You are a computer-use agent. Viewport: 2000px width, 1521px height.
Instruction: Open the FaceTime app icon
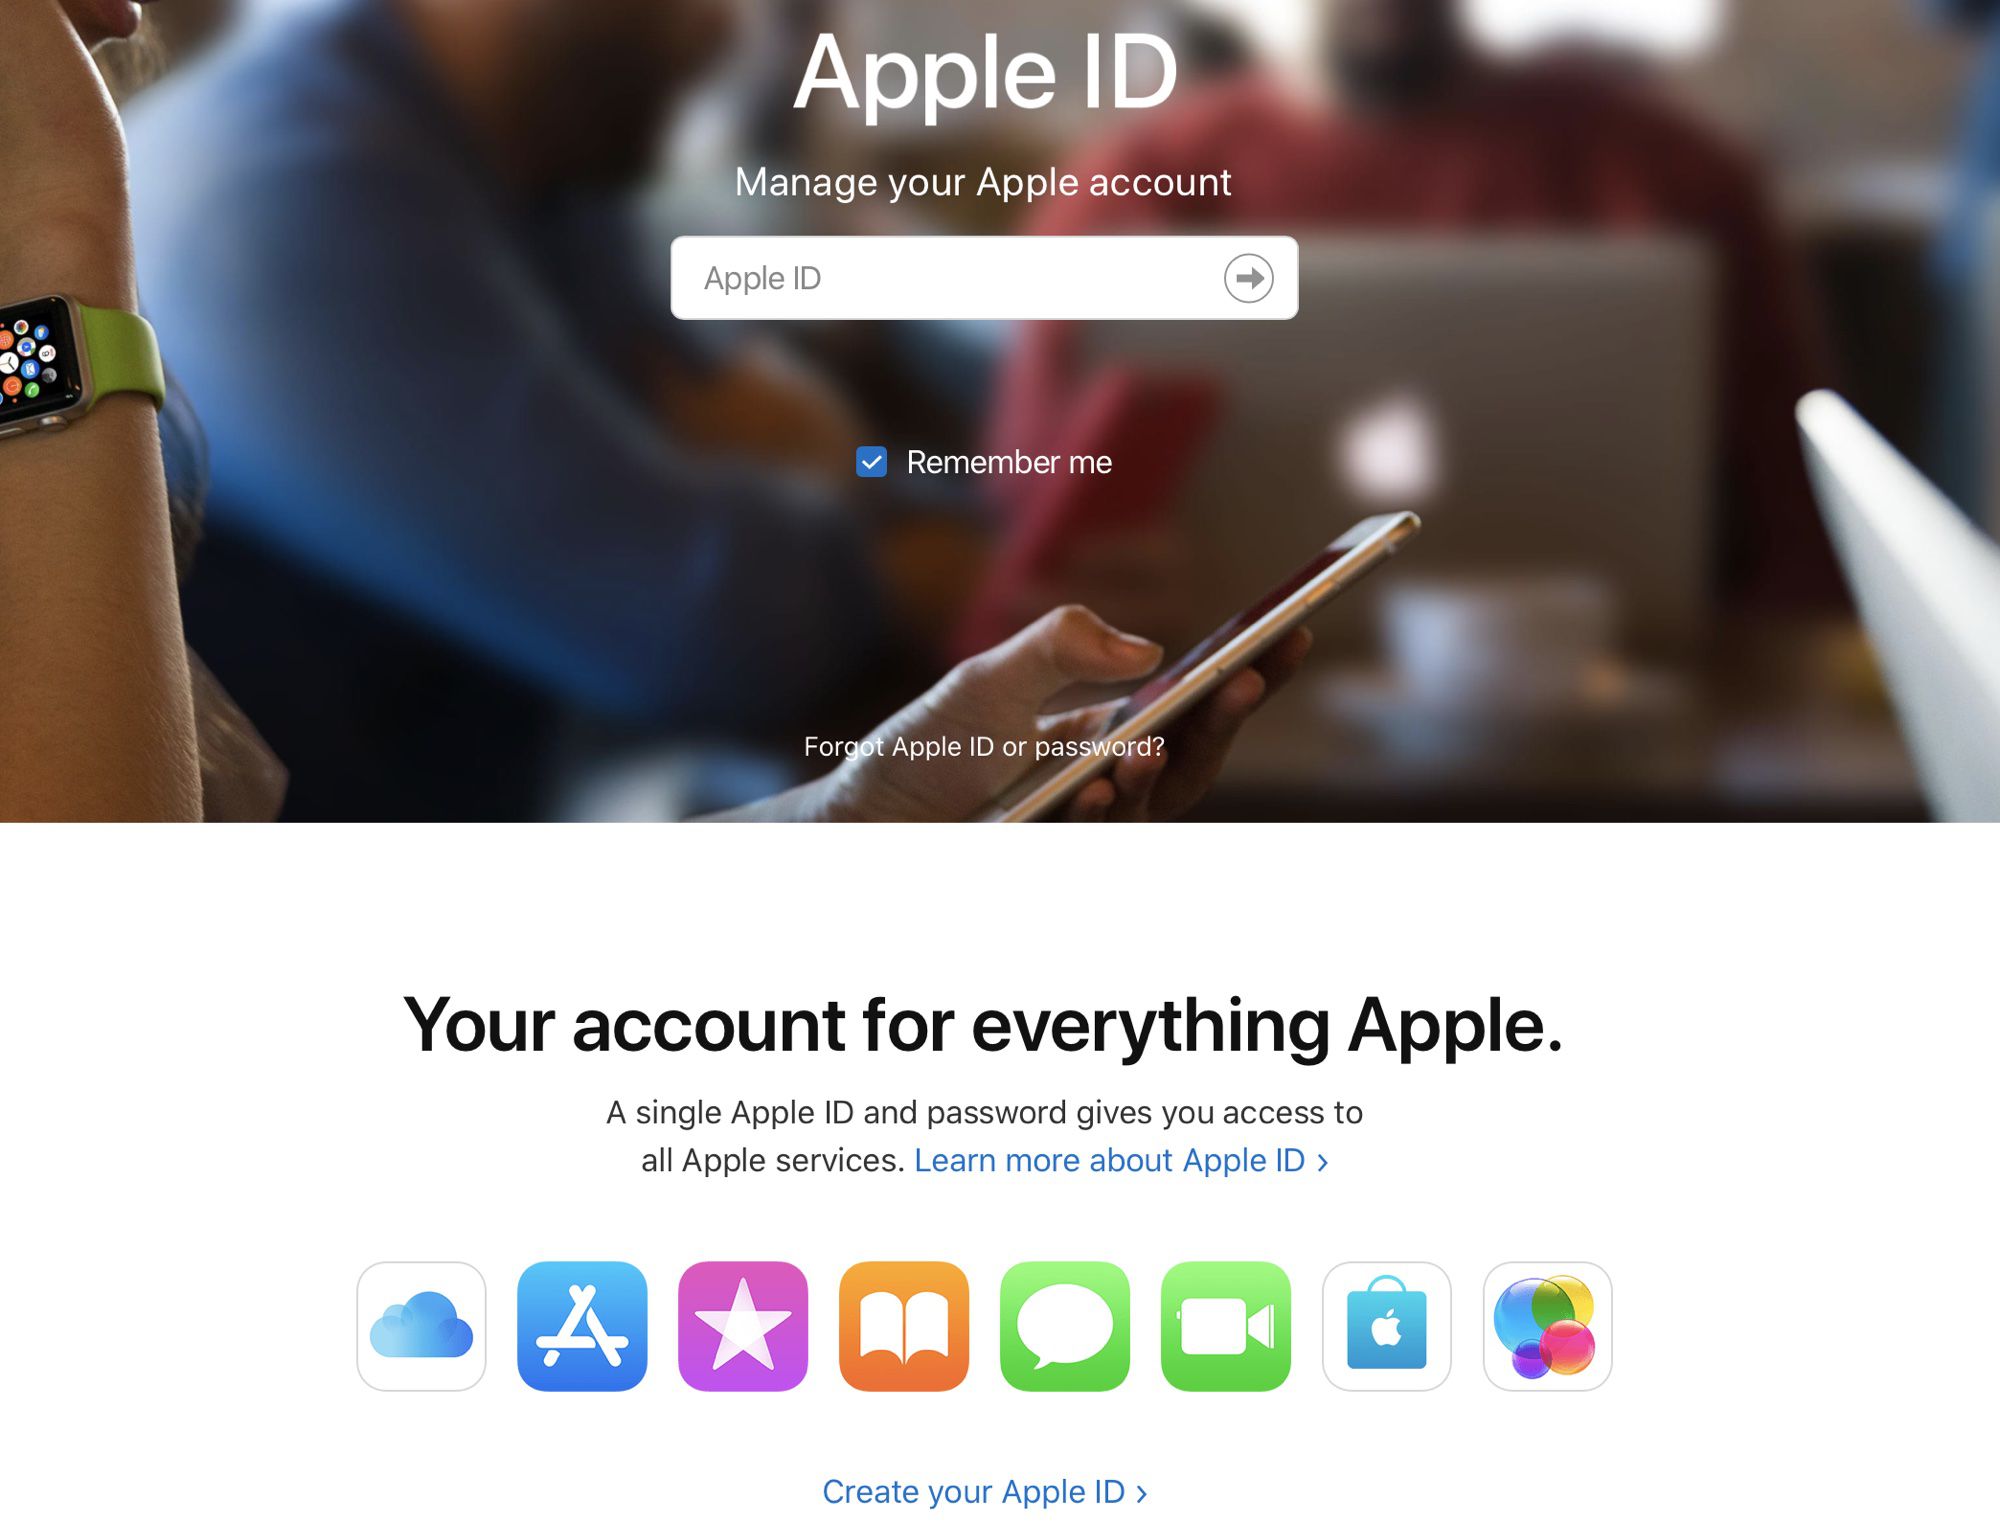click(x=1225, y=1324)
